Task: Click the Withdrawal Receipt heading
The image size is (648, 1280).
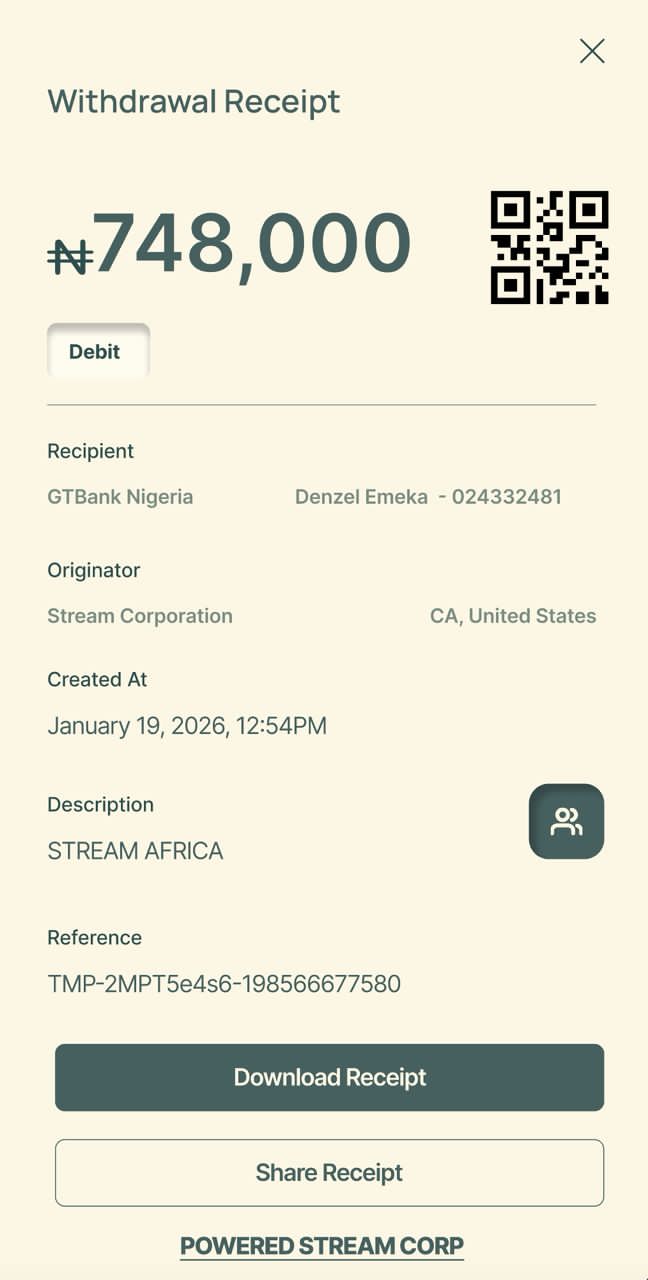Action: [194, 101]
